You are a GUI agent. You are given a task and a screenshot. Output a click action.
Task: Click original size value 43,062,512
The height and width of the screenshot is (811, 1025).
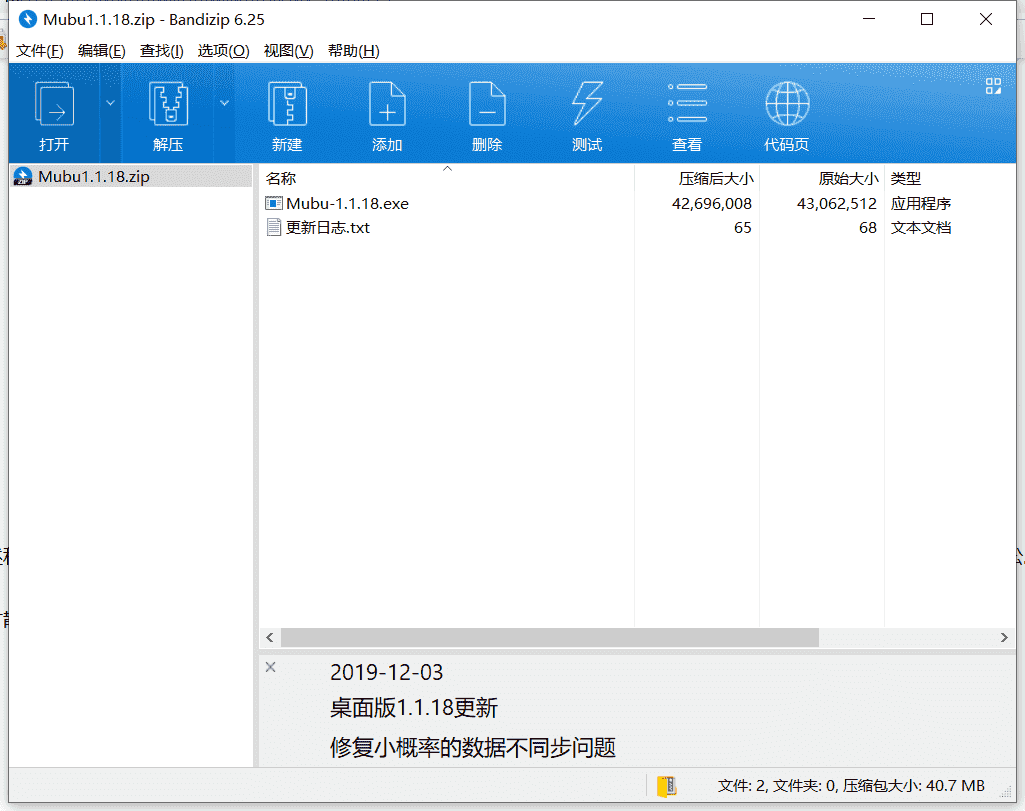pyautogui.click(x=837, y=204)
